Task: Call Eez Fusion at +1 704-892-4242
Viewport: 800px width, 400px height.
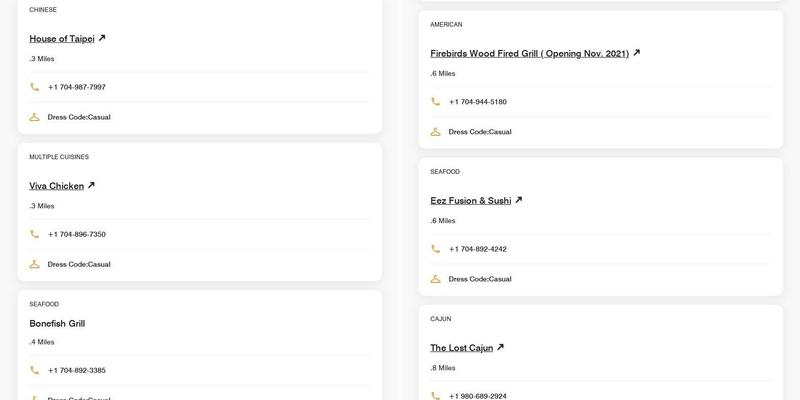Action: point(478,249)
